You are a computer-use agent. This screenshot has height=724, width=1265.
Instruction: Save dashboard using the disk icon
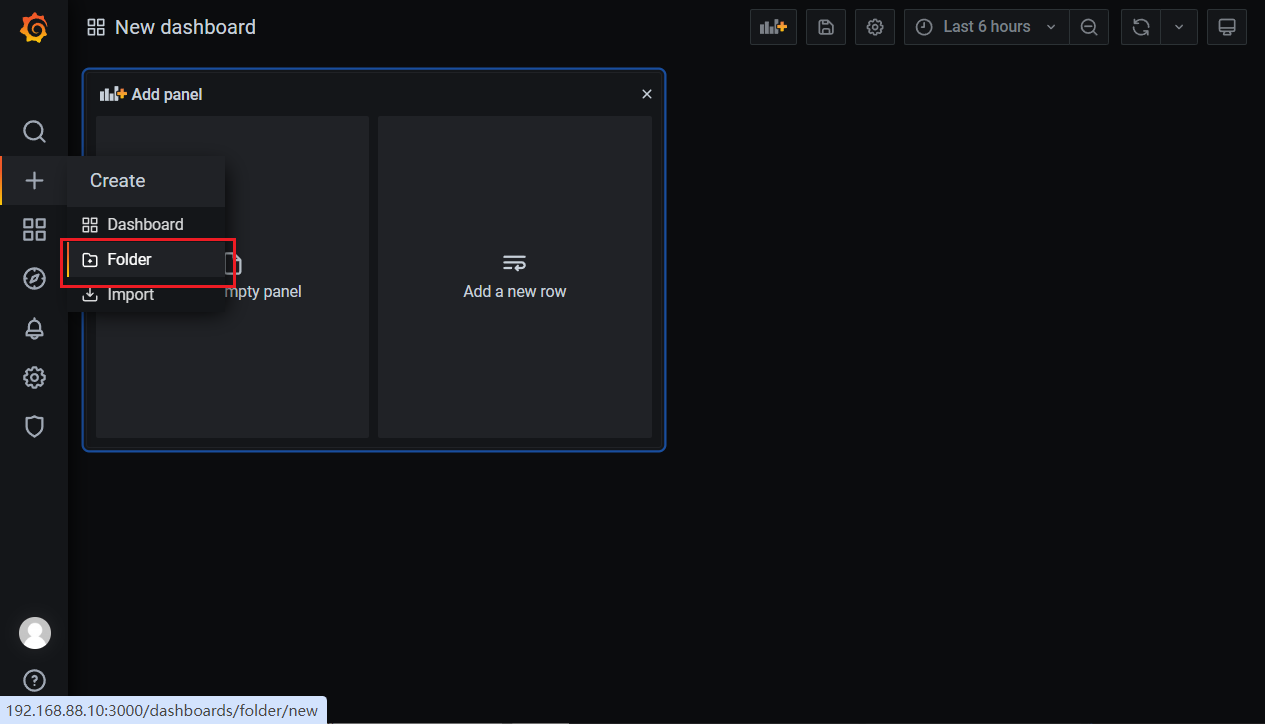(826, 27)
